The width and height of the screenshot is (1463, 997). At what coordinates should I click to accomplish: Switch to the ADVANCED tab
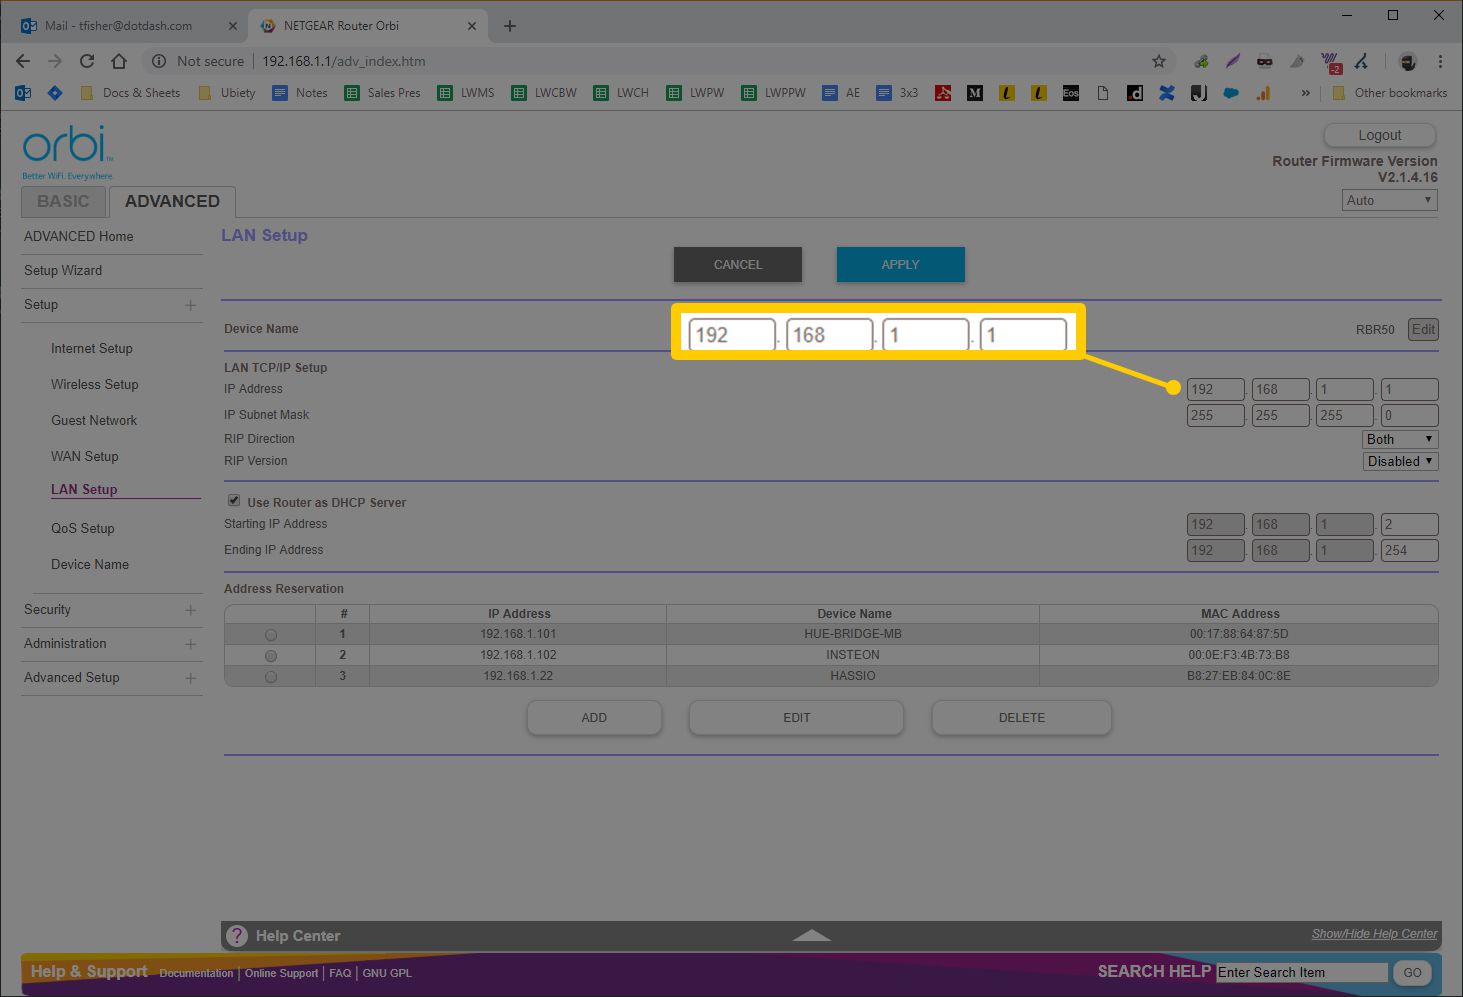[172, 201]
